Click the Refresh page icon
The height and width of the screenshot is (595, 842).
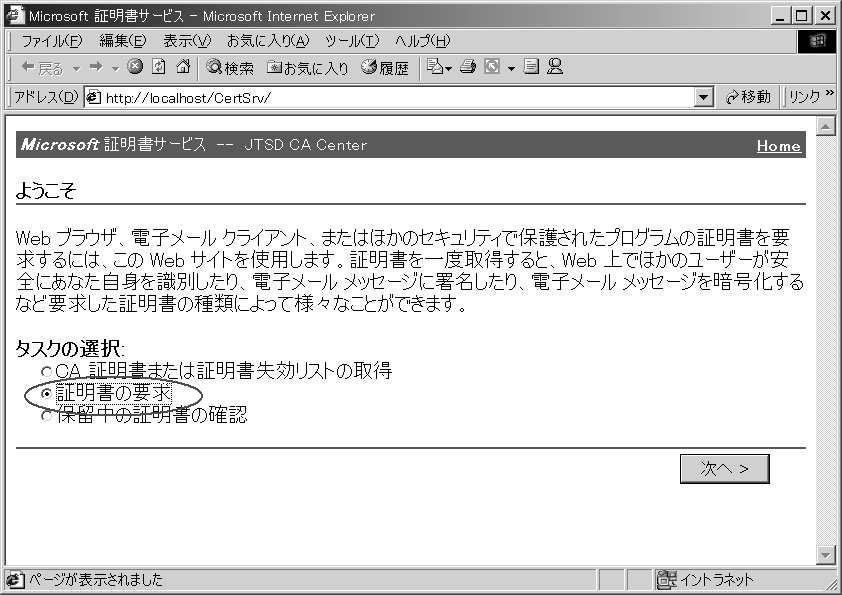(158, 67)
